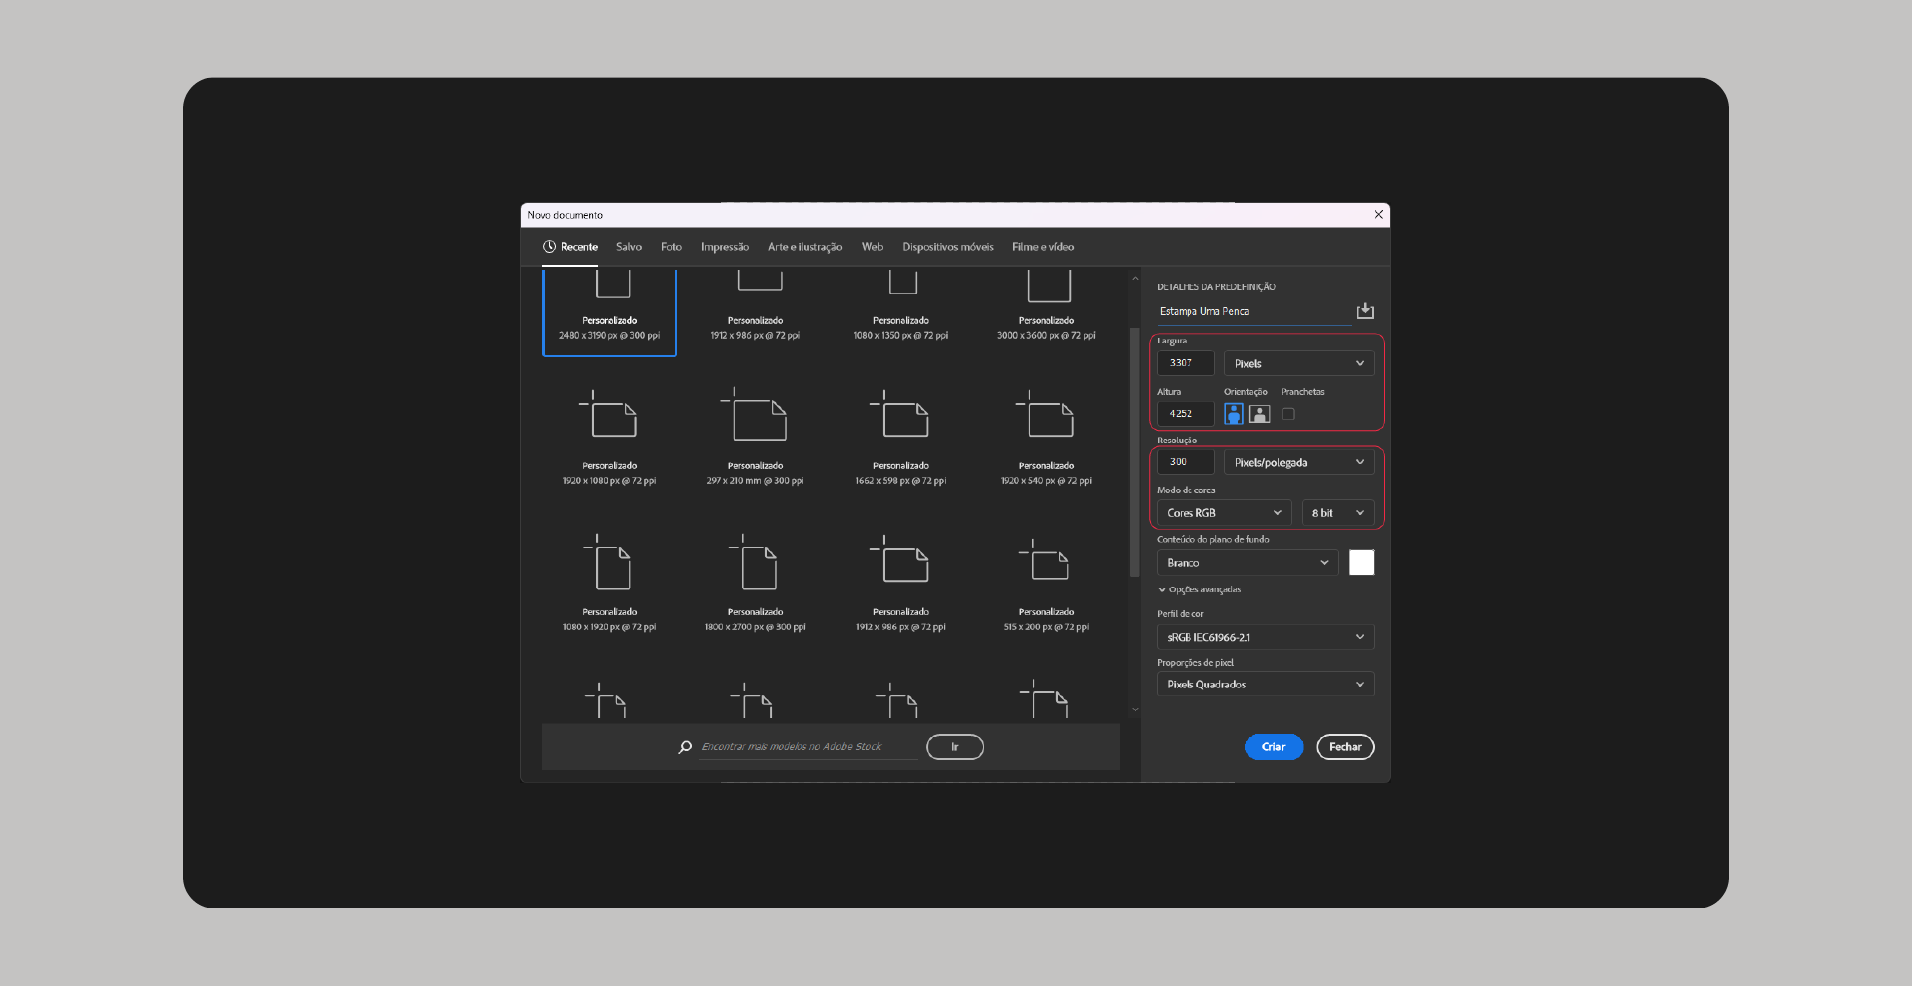Click the Ir search button

955,747
